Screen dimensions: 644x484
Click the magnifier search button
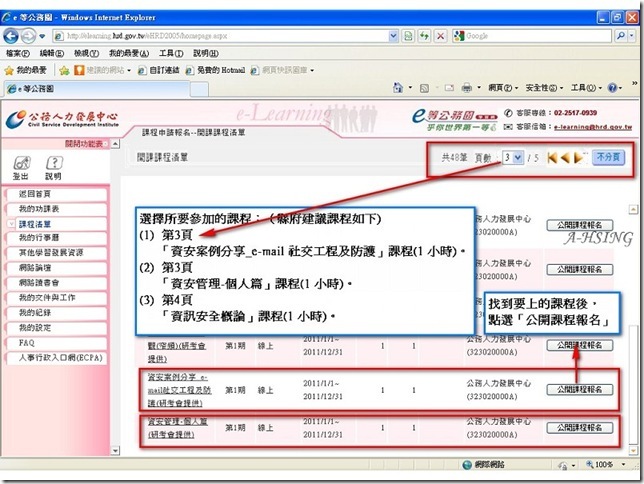(621, 36)
